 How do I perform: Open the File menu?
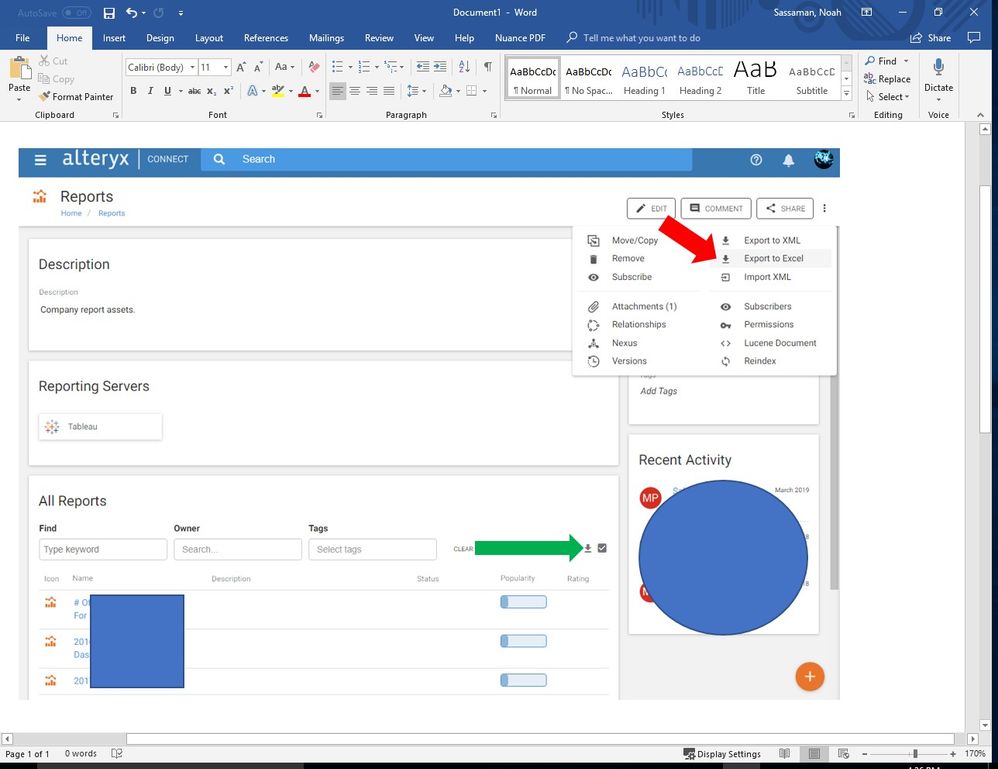[x=22, y=38]
